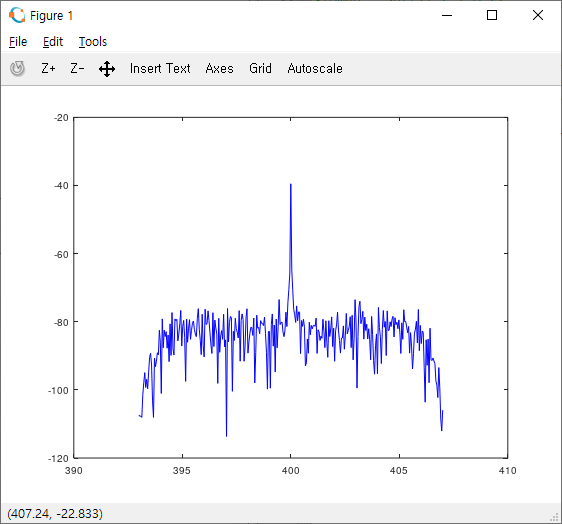
Task: Maximize the Figure 1 window
Action: [492, 15]
